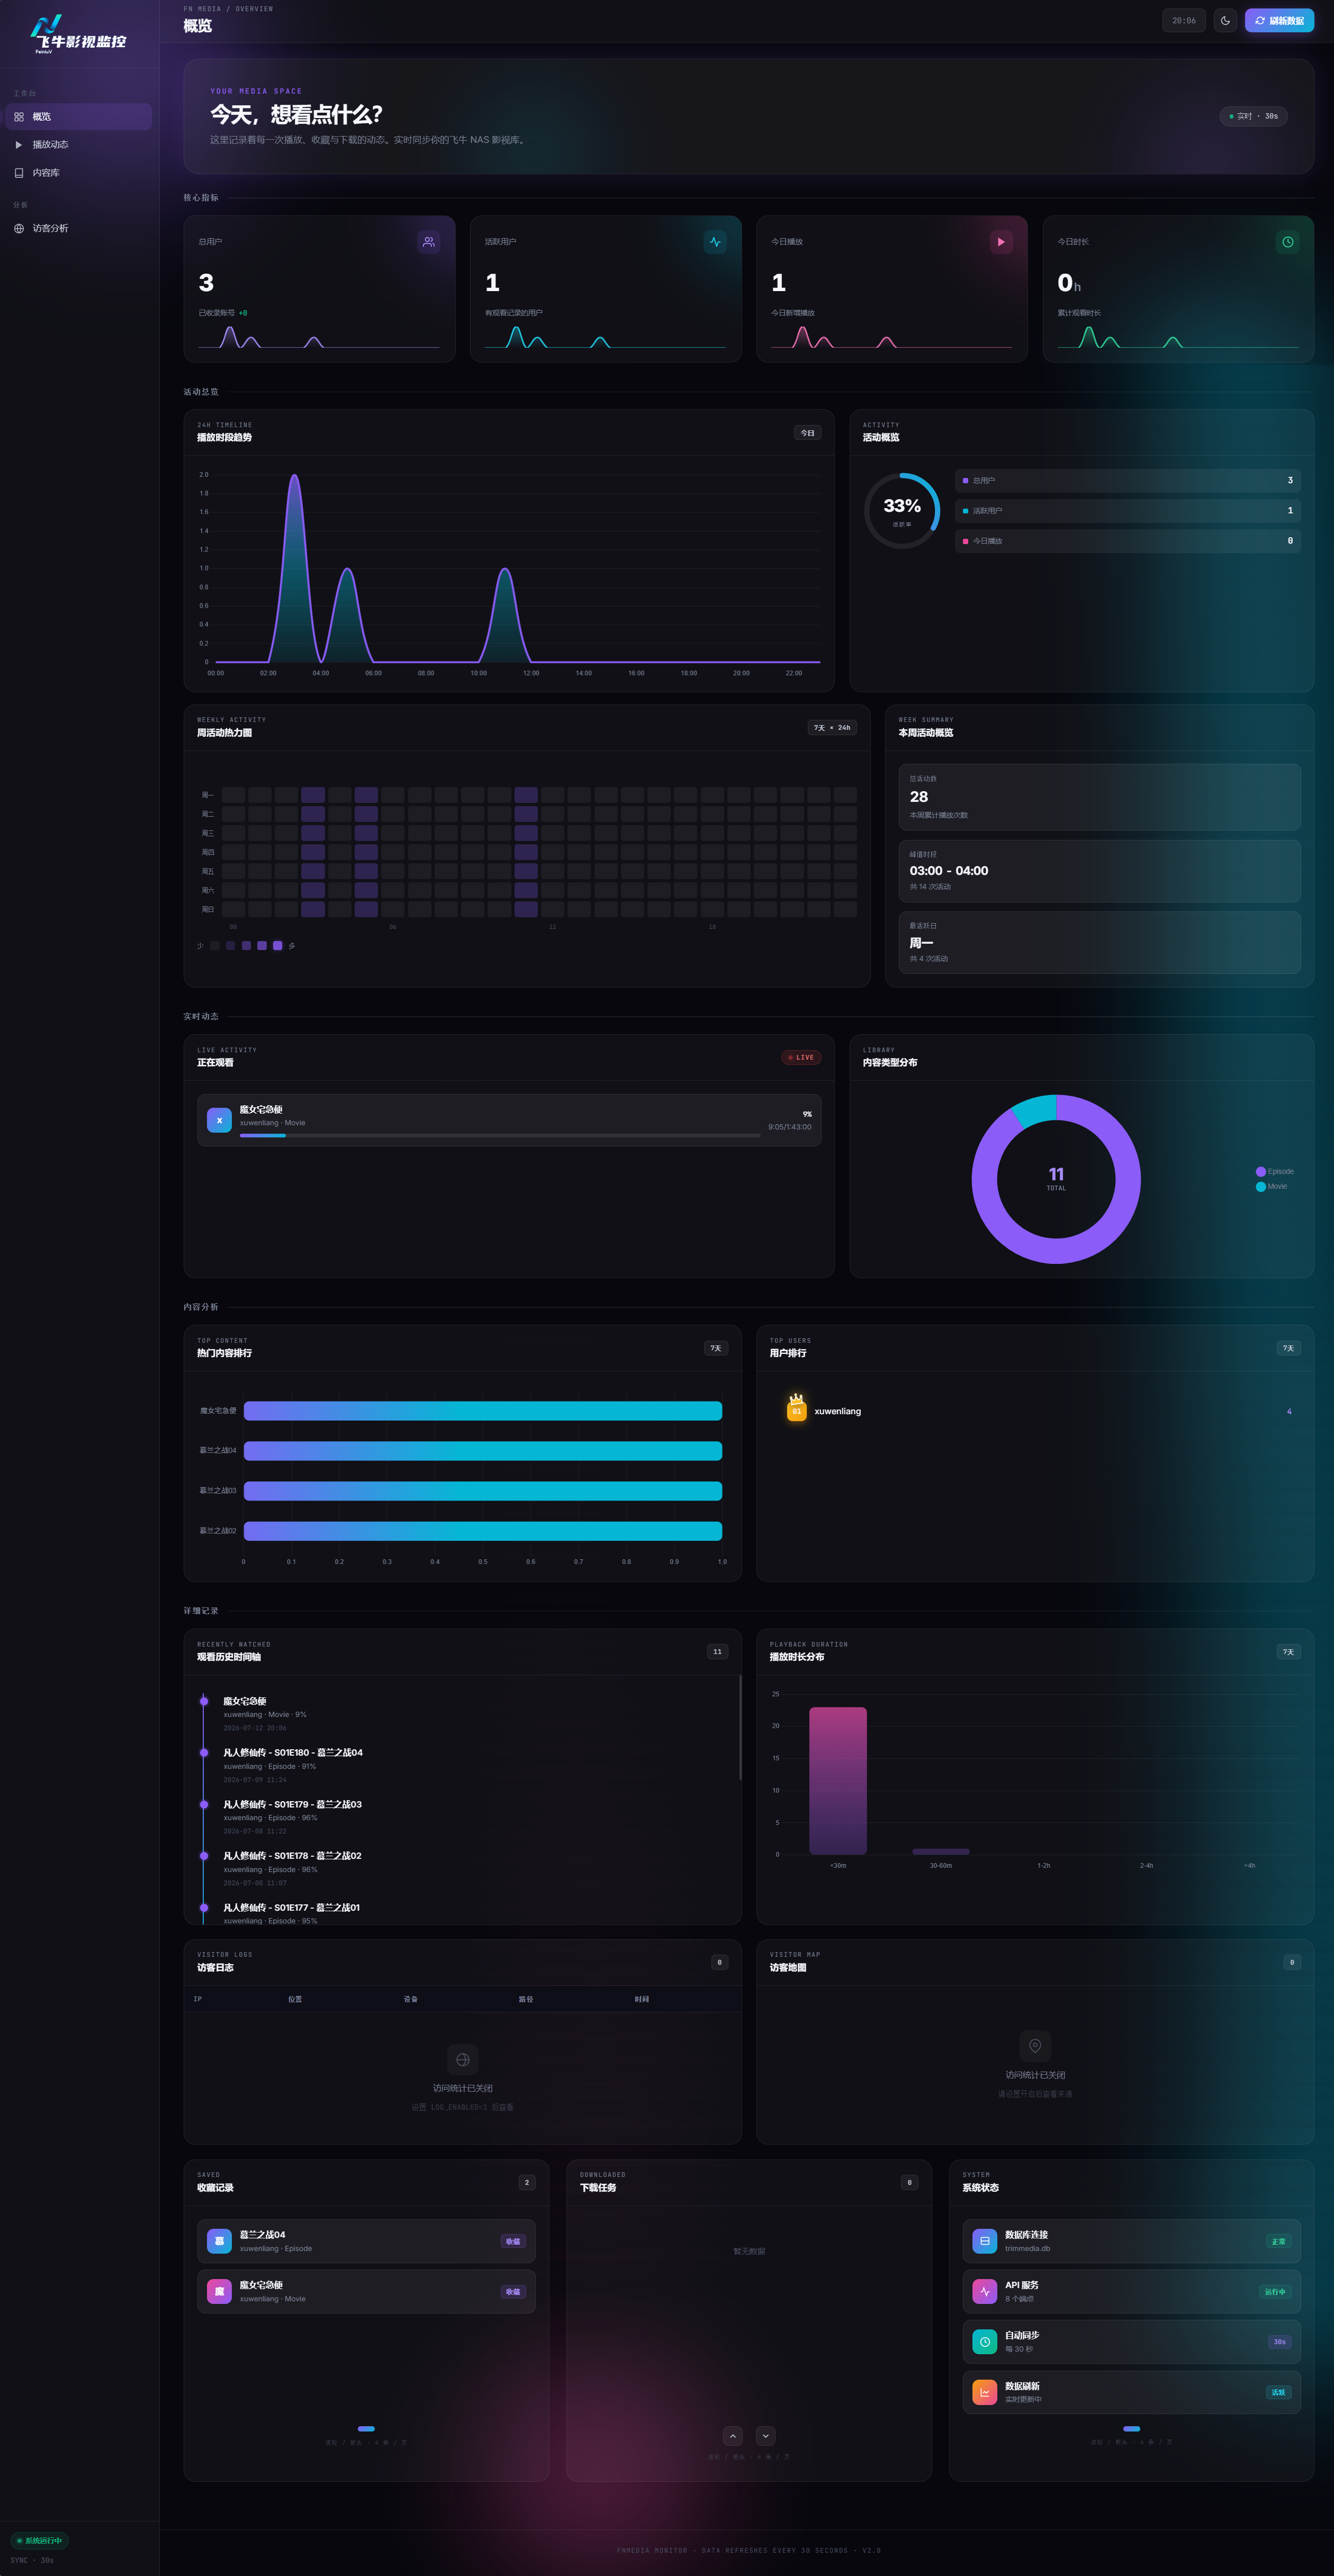The image size is (1334, 2576).
Task: Click the 峰值时段 03:00 - 04:00 card
Action: pos(1099,871)
